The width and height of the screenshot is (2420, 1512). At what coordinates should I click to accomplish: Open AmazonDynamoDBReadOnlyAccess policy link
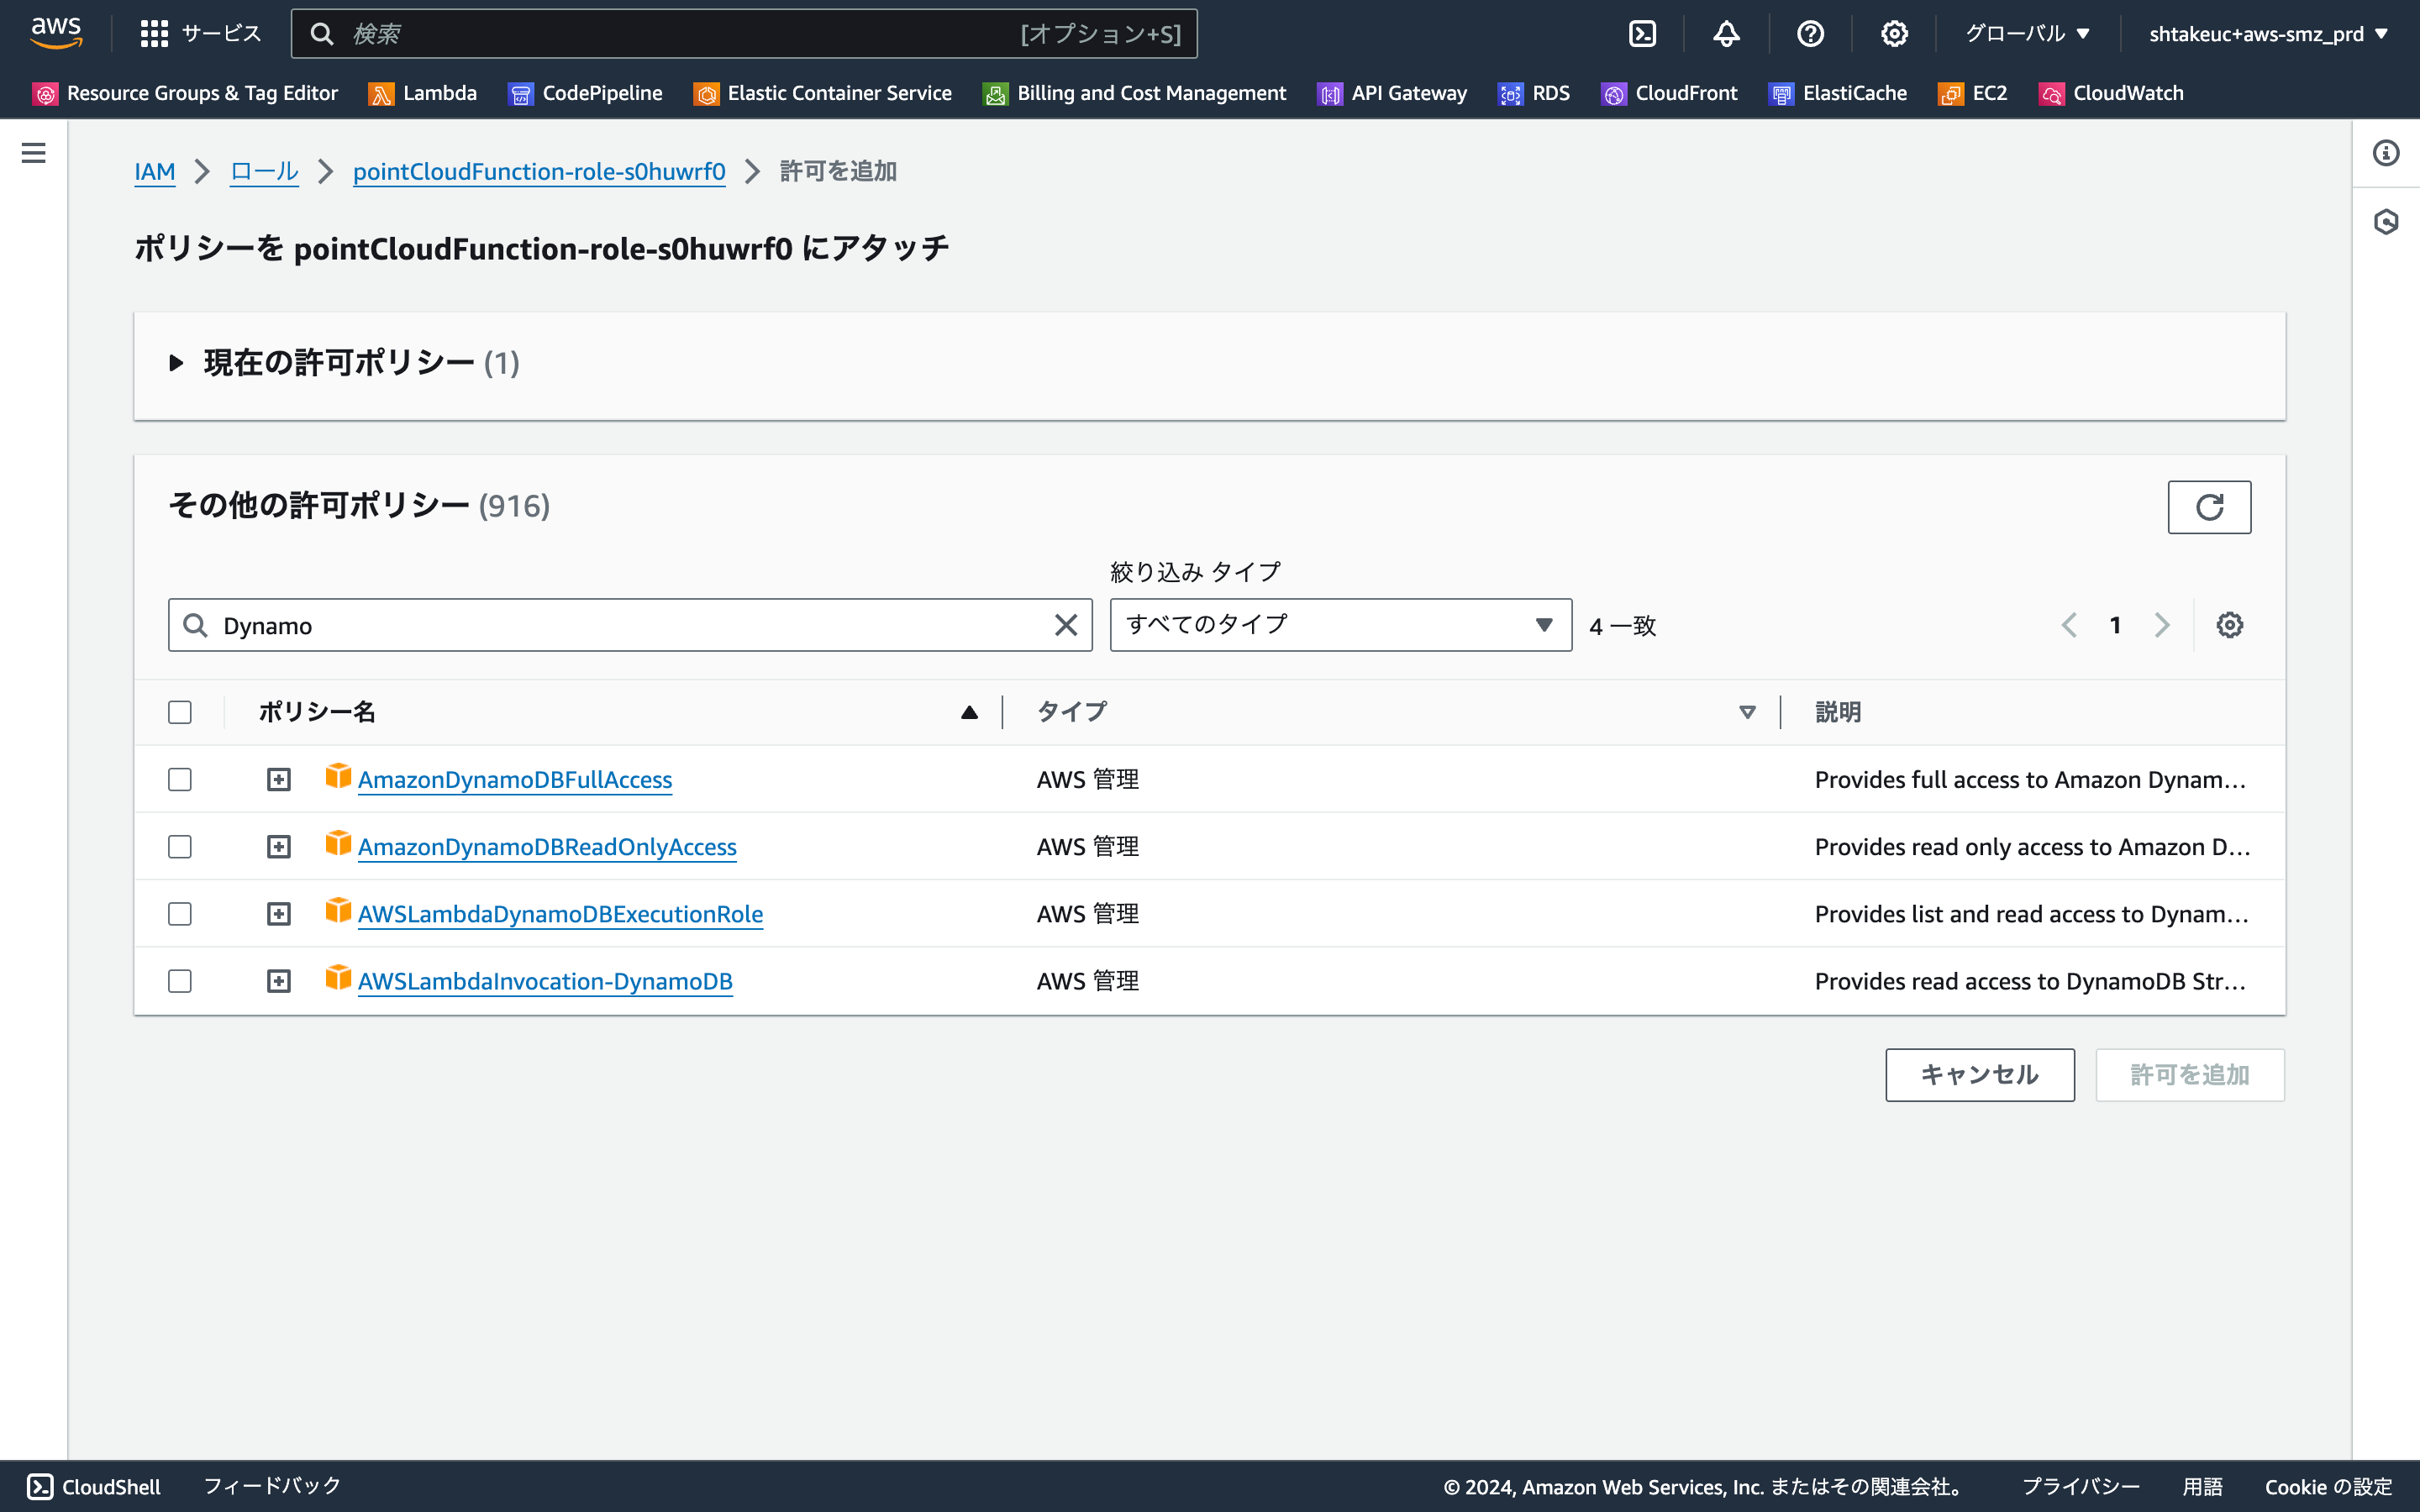click(x=547, y=846)
